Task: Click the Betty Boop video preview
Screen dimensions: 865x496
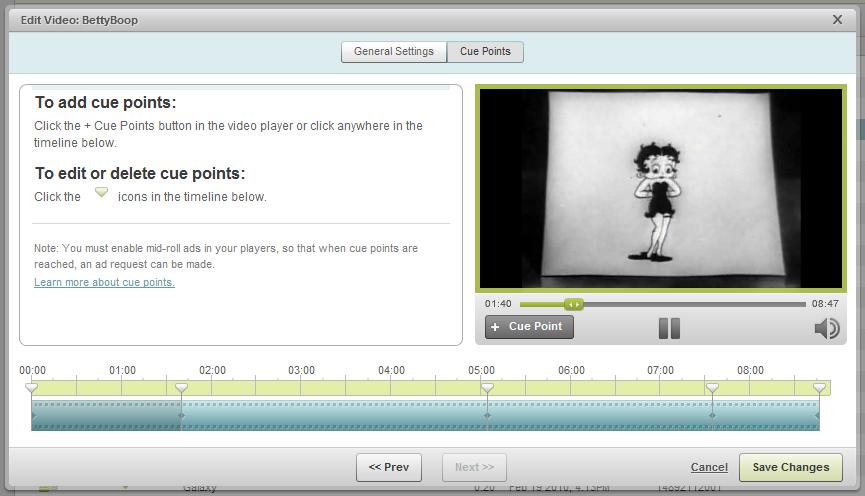Action: (661, 188)
